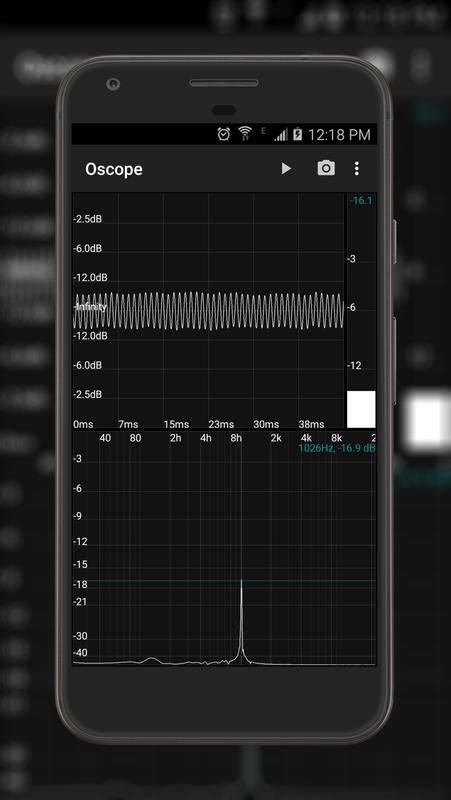Tap the battery charging icon
451x800 pixels.
[297, 134]
